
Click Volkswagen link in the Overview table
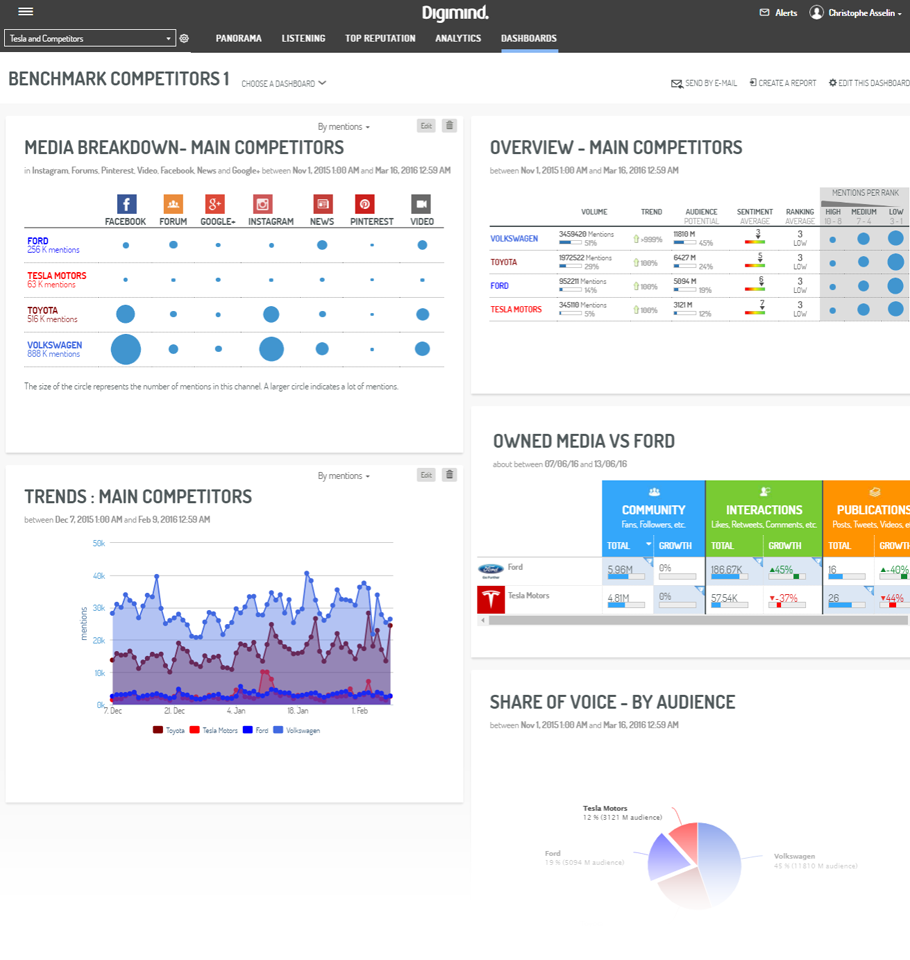click(514, 239)
